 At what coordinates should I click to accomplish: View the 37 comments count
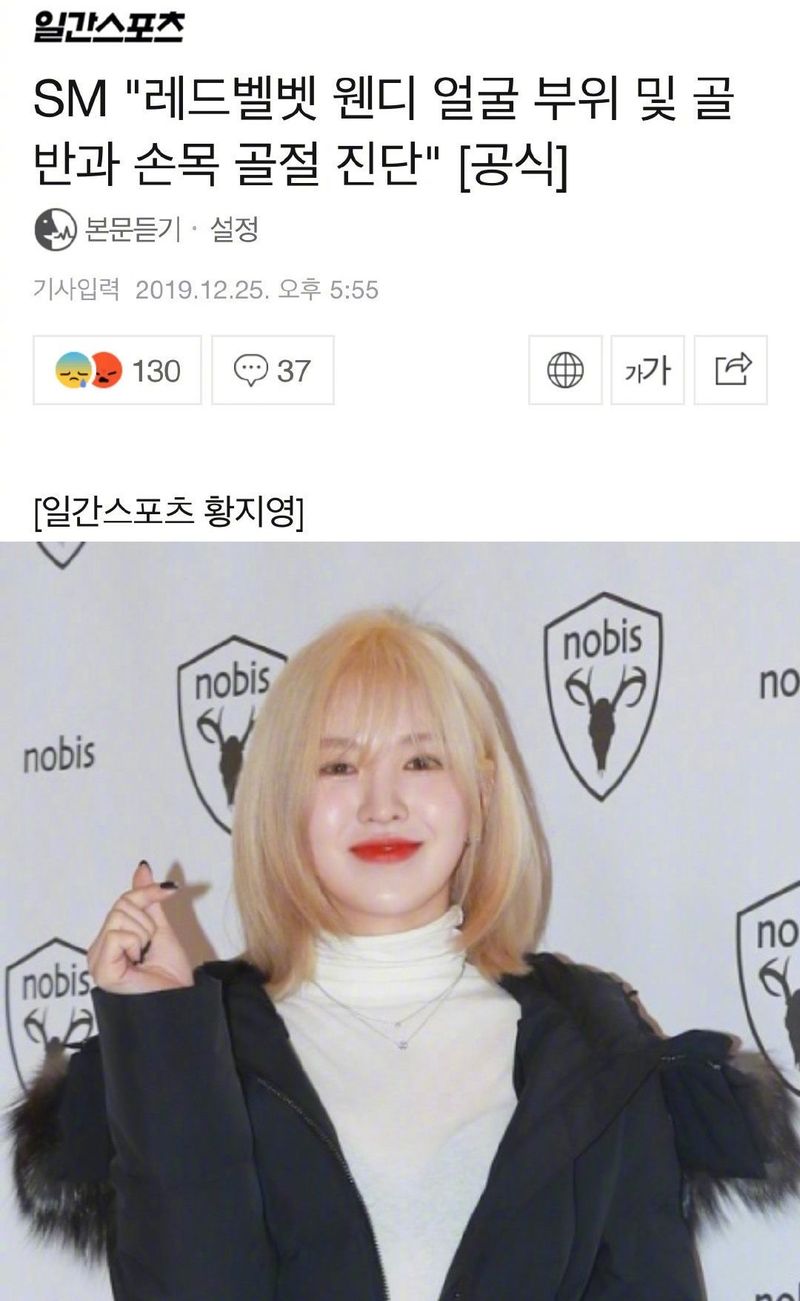pyautogui.click(x=293, y=371)
